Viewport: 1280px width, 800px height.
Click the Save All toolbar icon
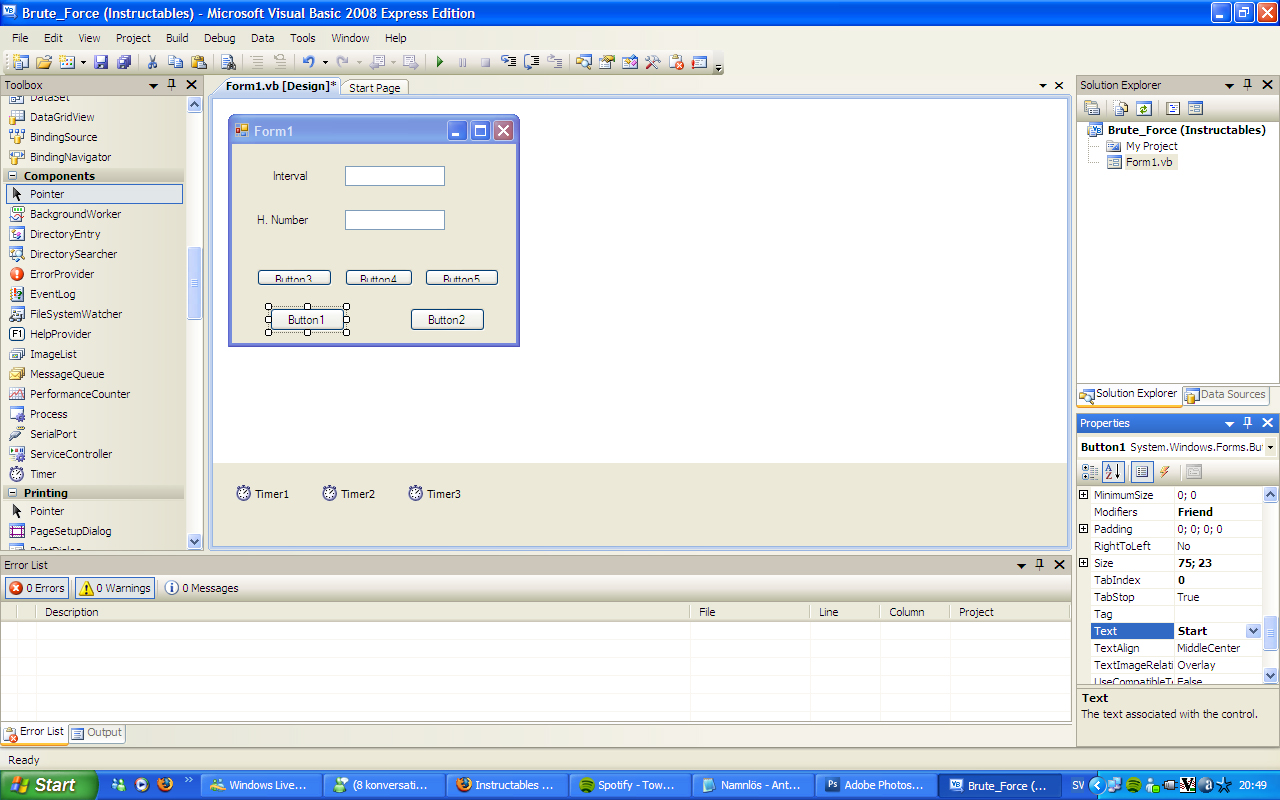[123, 62]
